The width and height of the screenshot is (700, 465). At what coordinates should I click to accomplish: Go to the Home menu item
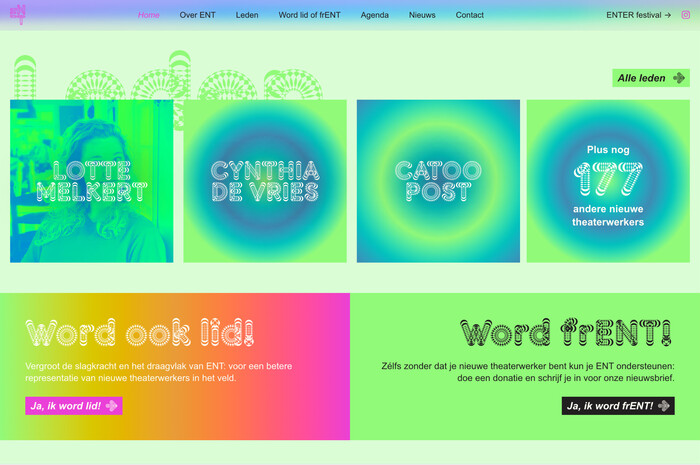pyautogui.click(x=149, y=15)
